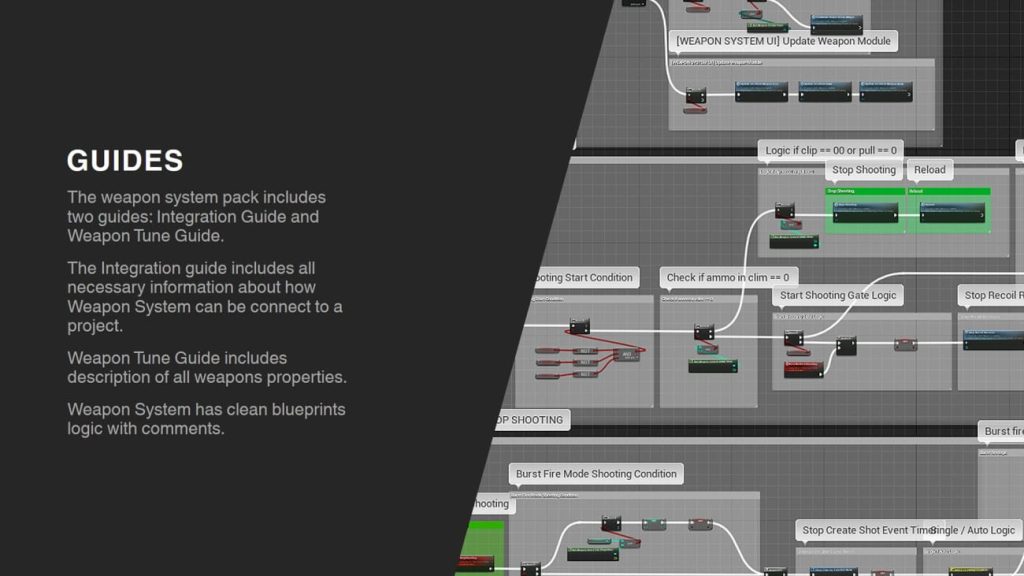
Task: Click the branch node under 'Logic if clip' comment
Action: 784,210
